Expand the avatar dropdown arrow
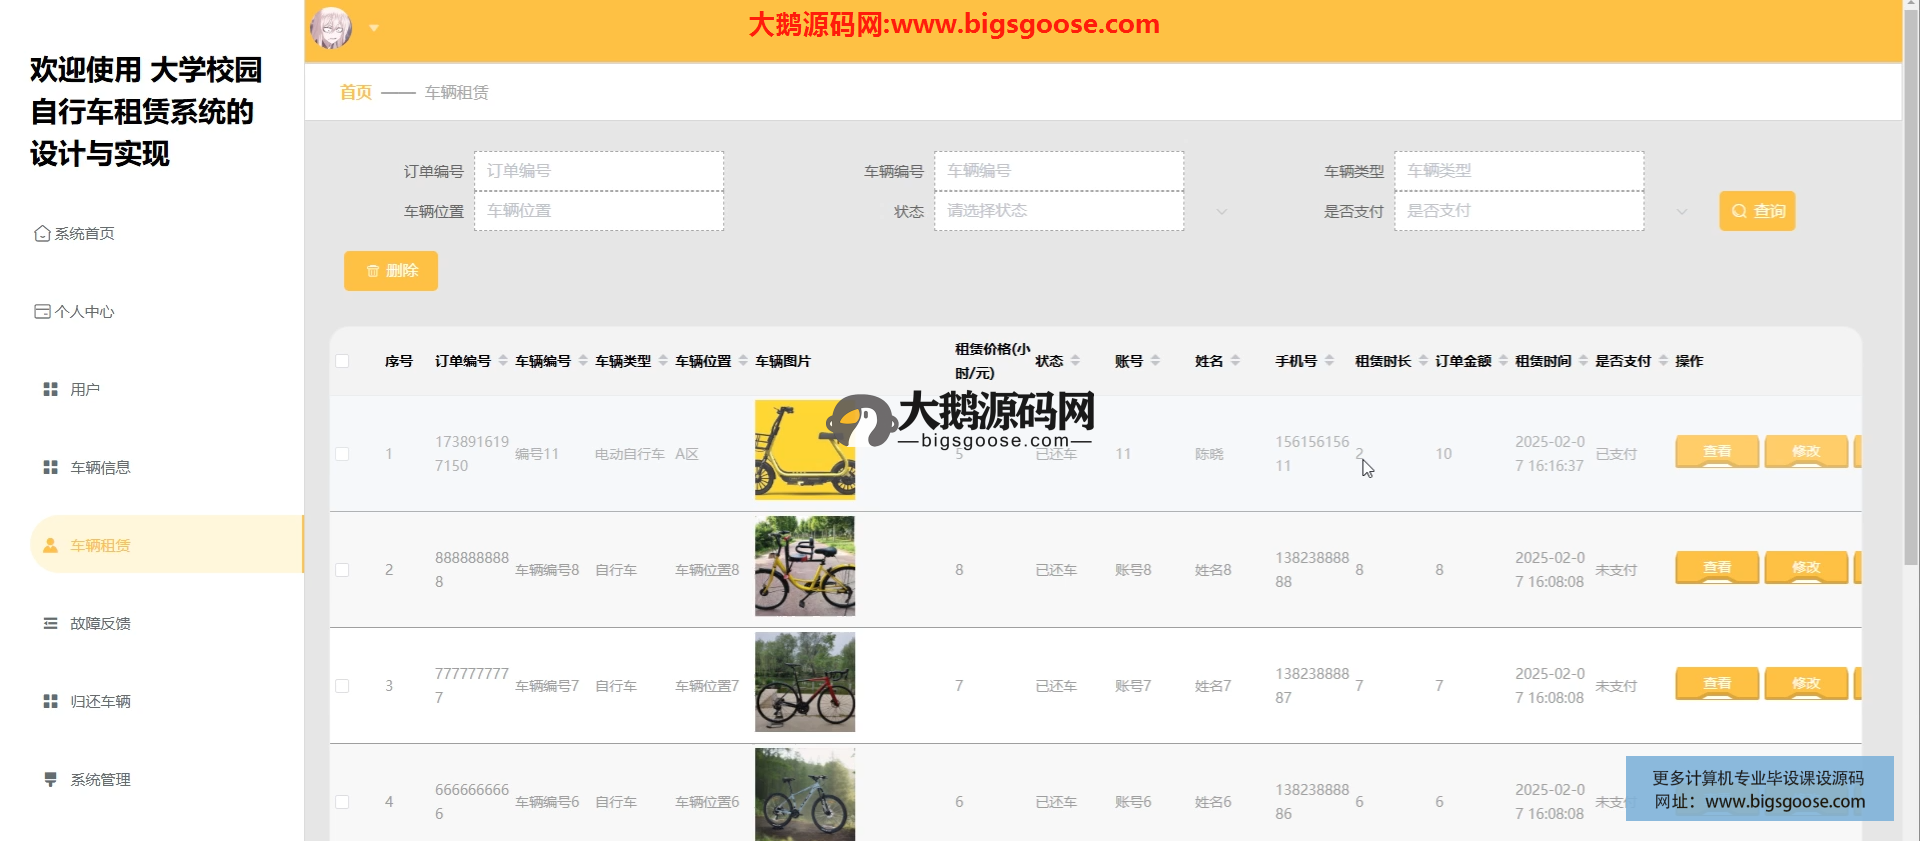Viewport: 1920px width, 841px height. tap(374, 28)
